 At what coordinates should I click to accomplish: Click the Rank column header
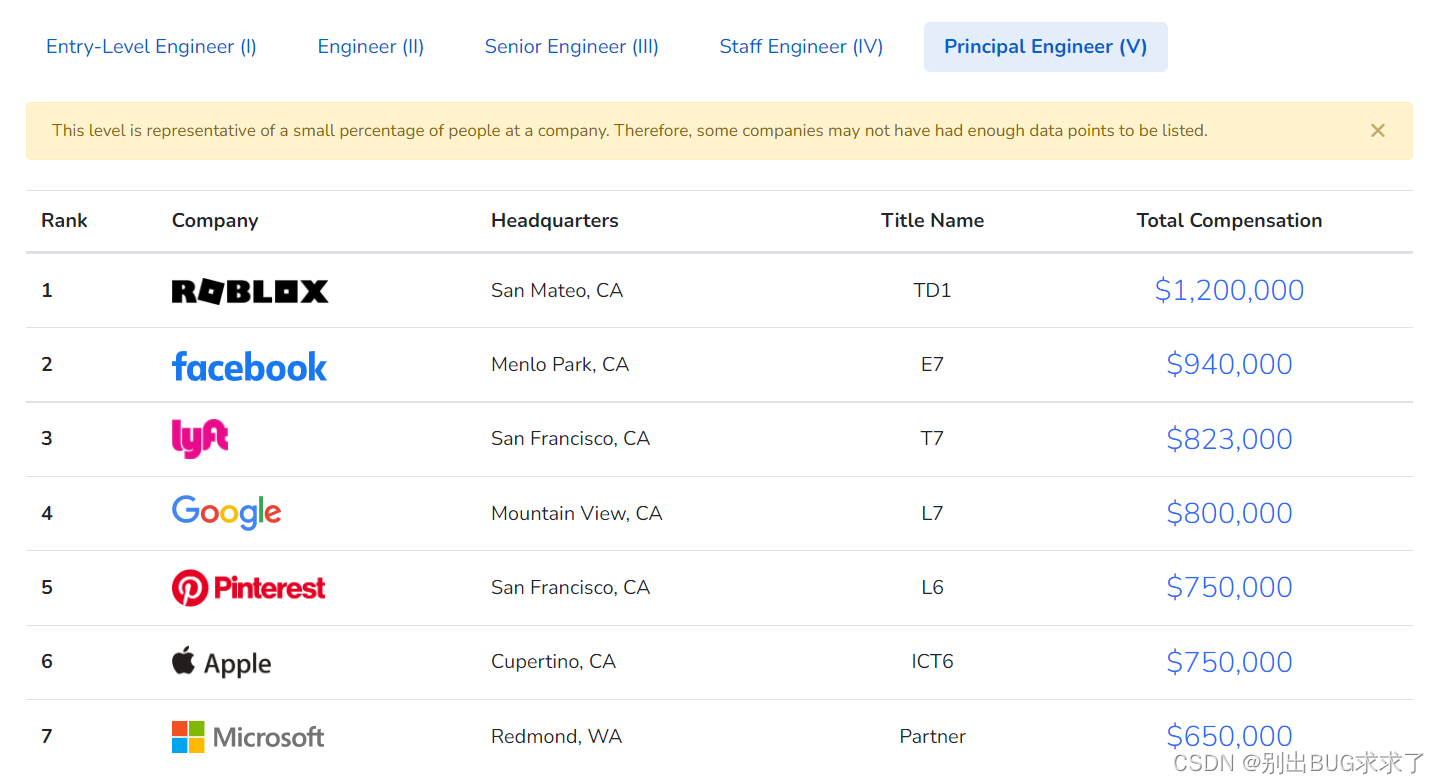click(x=64, y=221)
